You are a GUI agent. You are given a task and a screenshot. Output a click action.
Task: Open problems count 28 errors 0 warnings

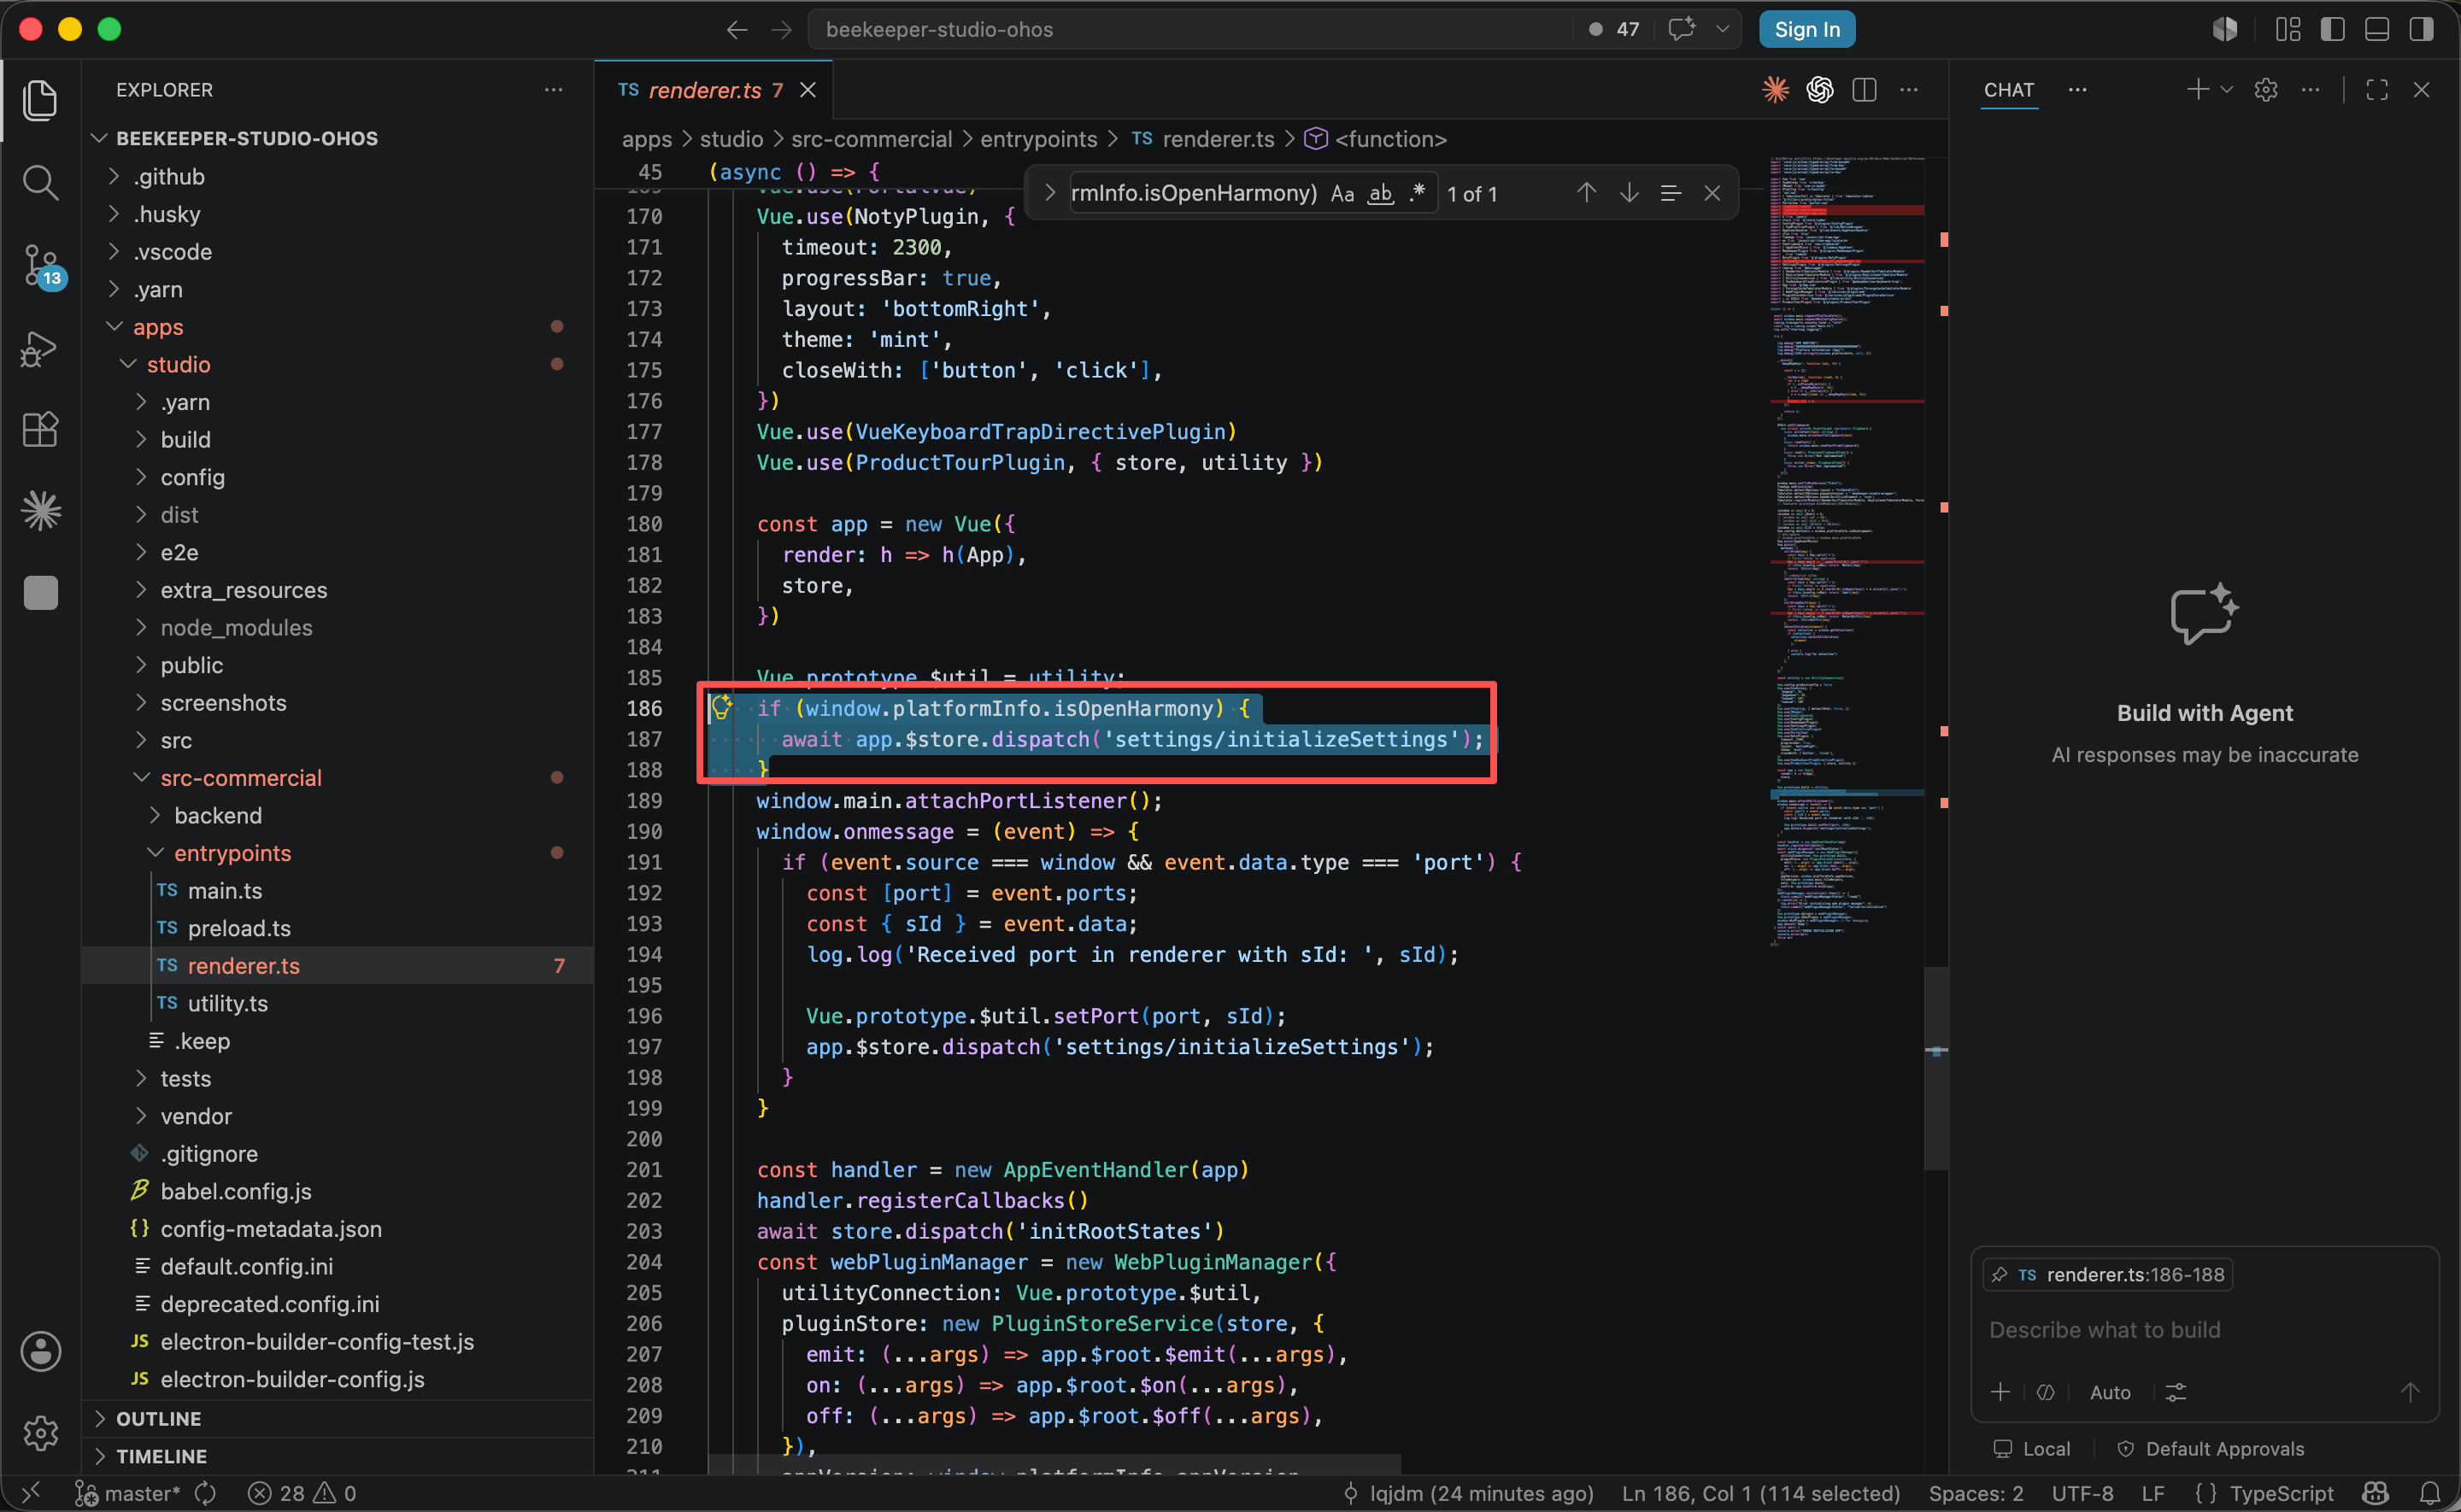[x=302, y=1494]
